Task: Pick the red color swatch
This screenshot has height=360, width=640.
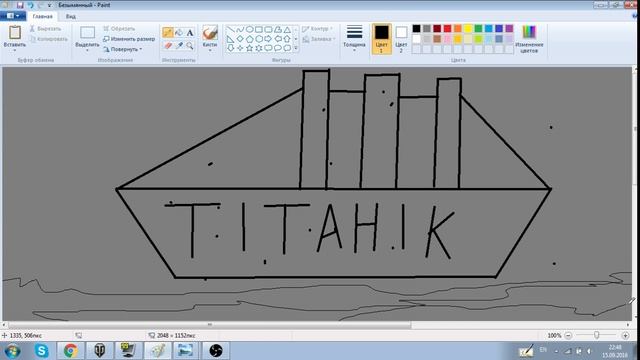Action: [x=447, y=29]
